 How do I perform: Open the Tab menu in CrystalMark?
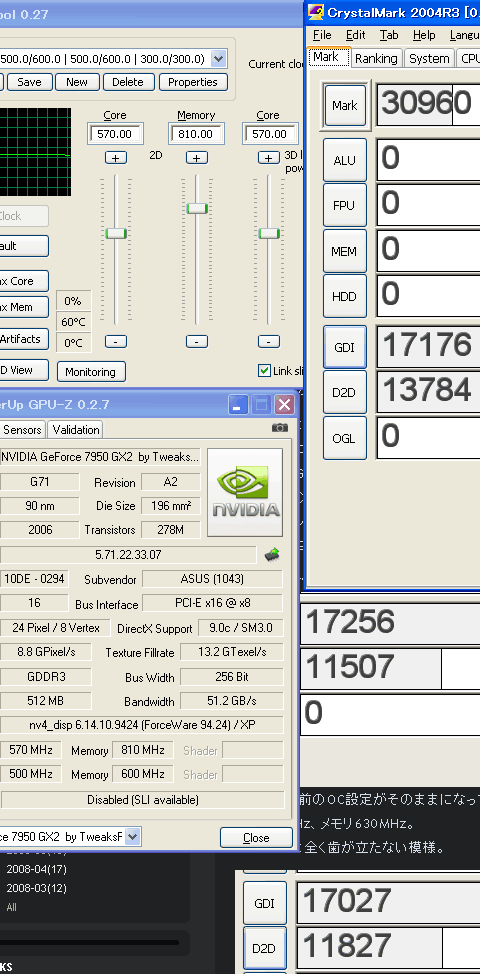pyautogui.click(x=389, y=35)
